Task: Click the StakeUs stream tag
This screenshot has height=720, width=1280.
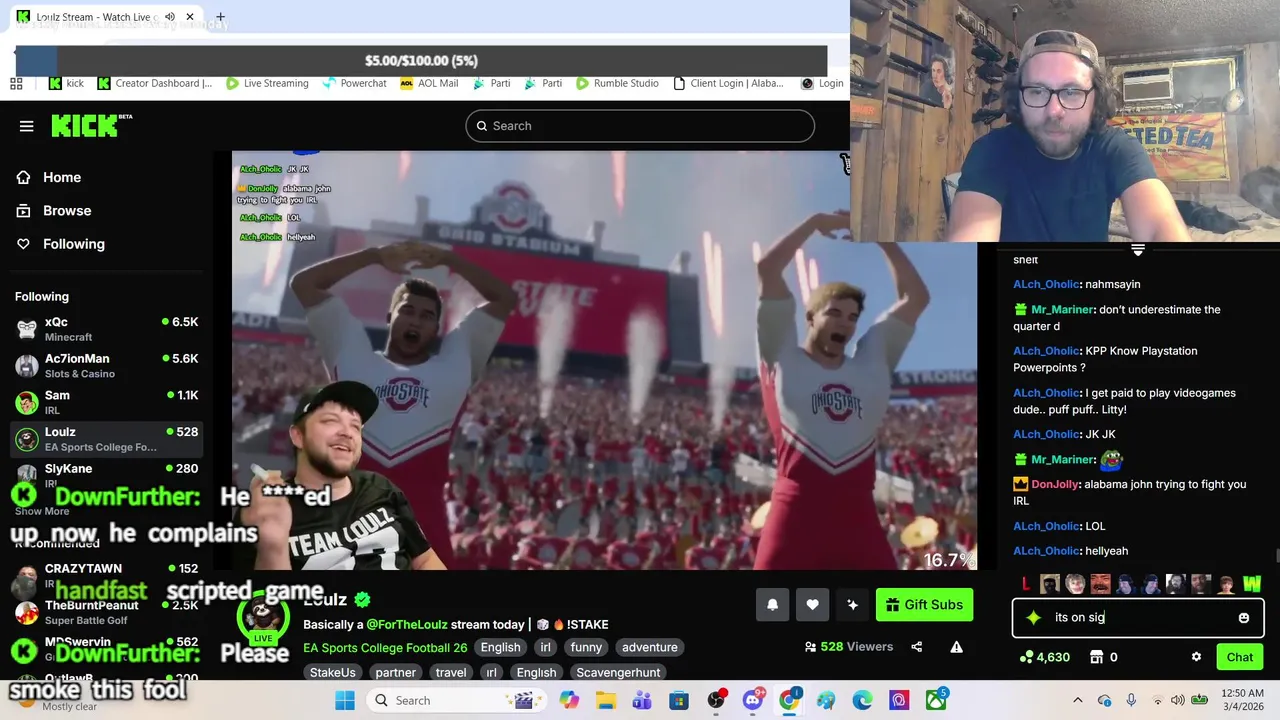Action: coord(333,673)
